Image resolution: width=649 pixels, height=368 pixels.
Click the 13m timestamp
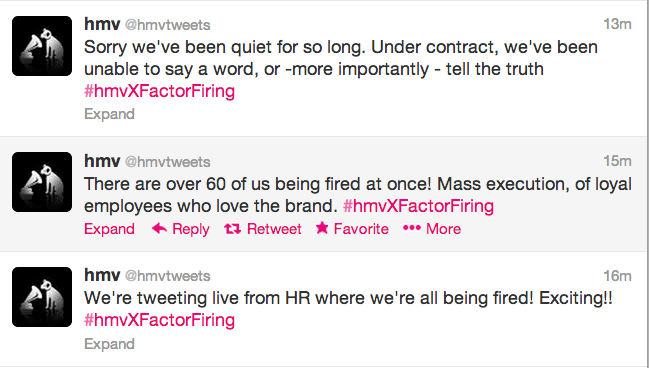(617, 24)
